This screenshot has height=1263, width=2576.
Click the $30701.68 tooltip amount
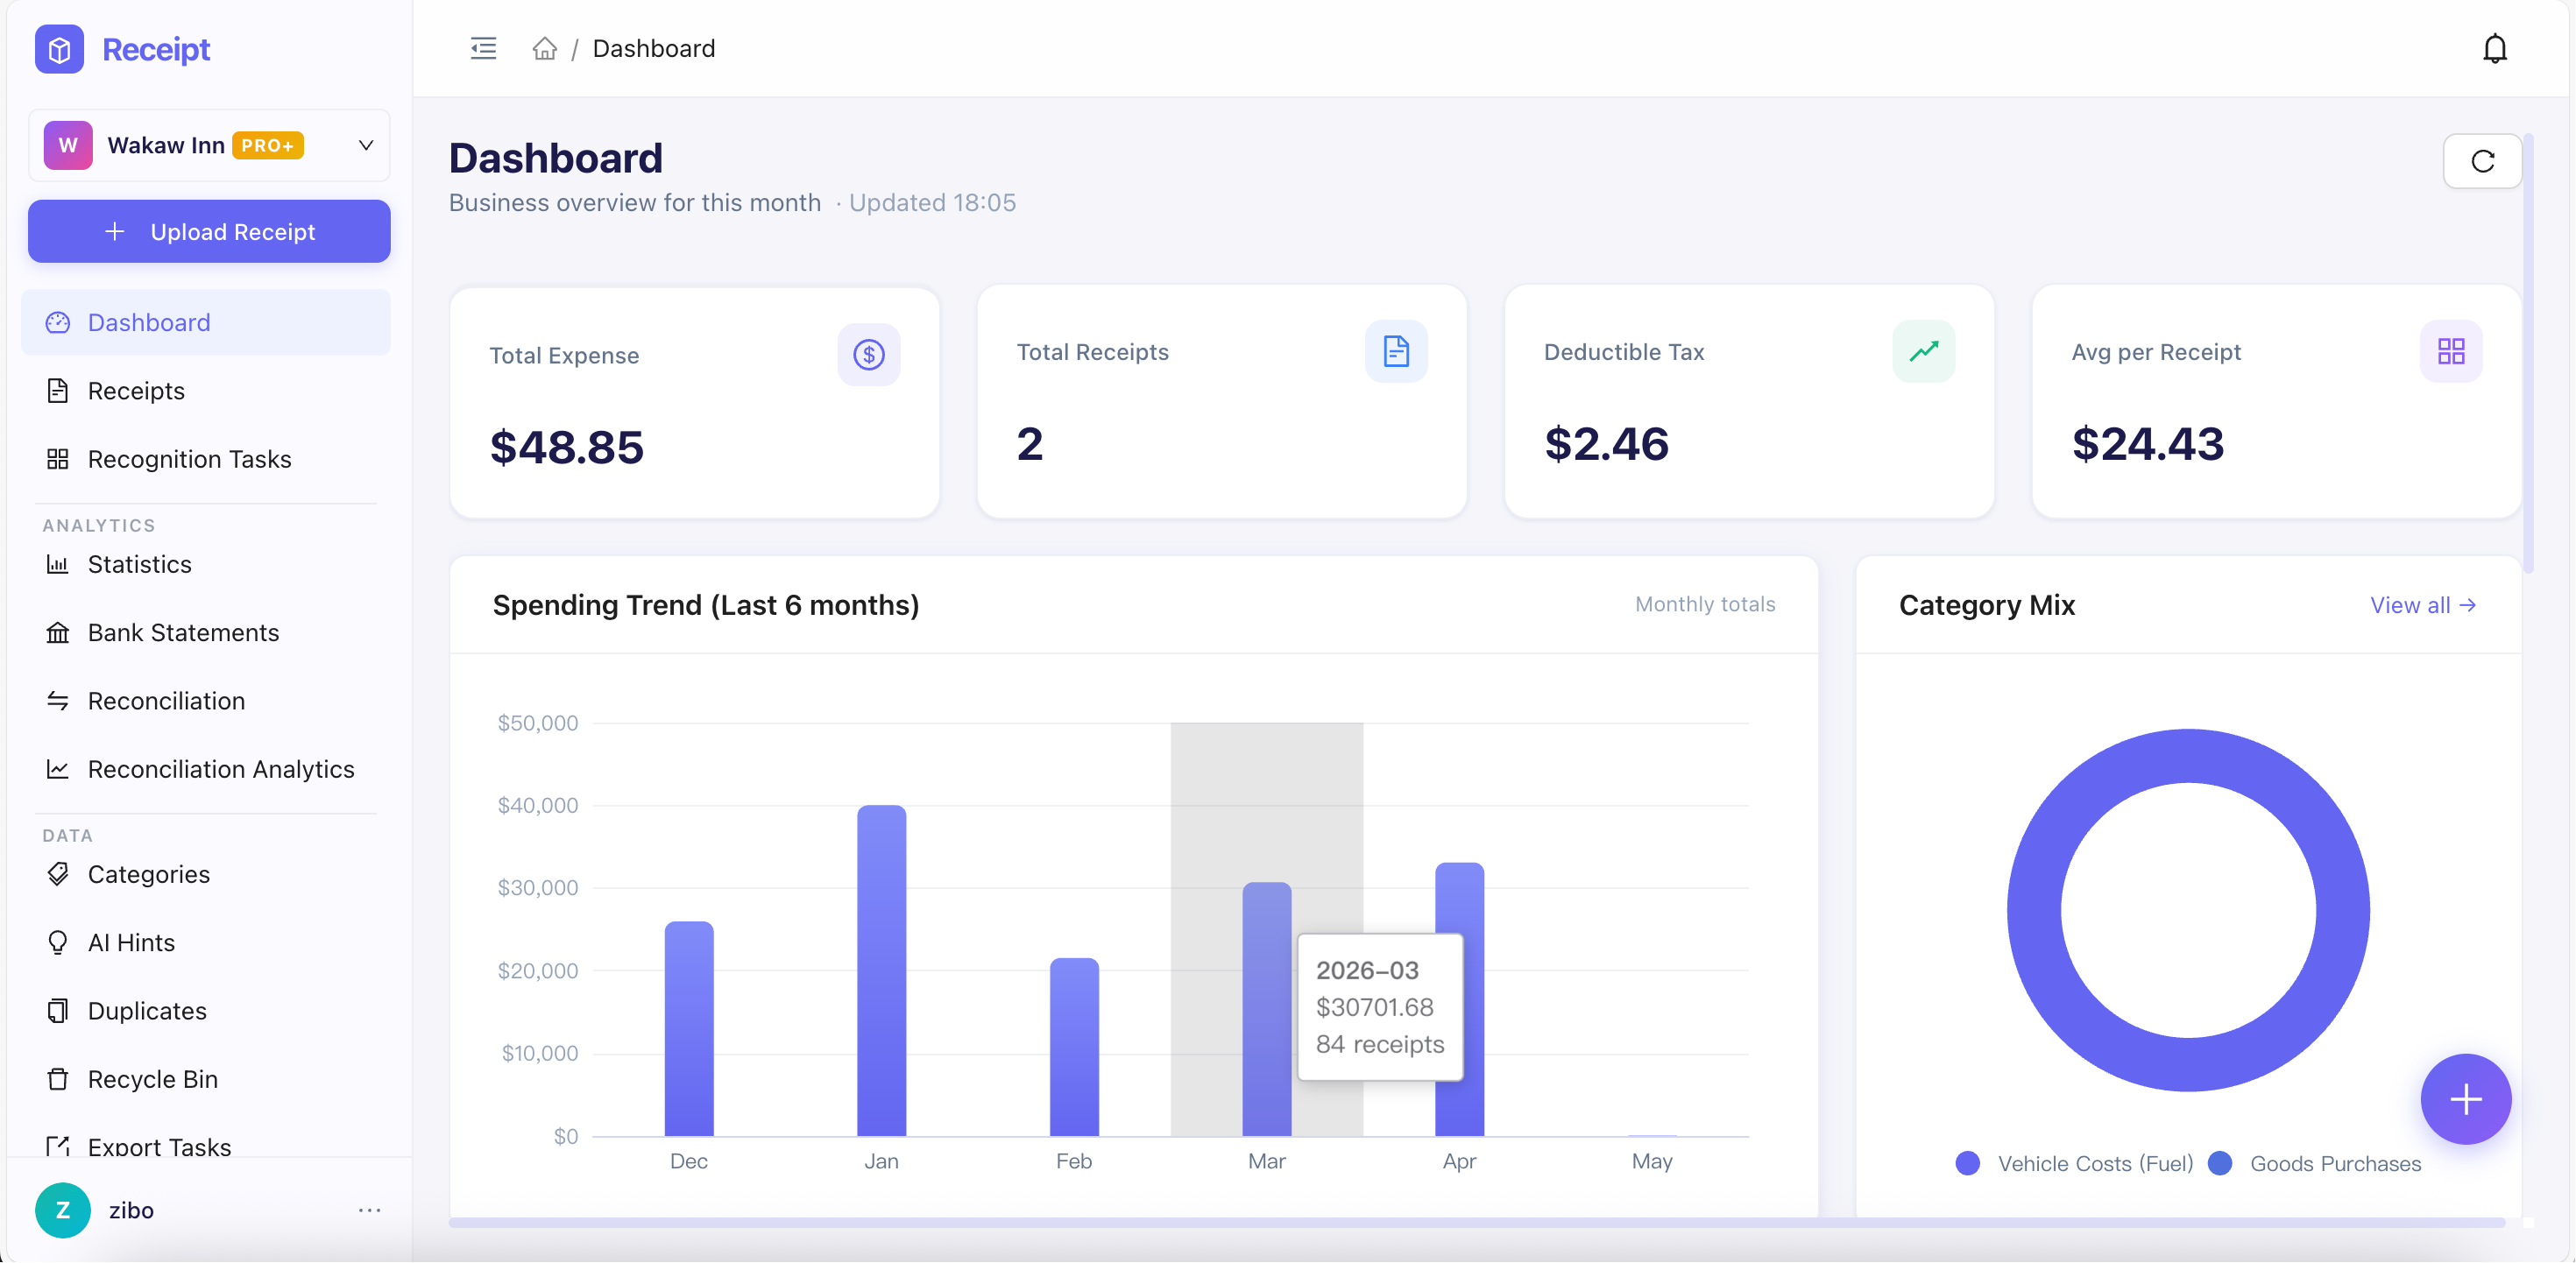point(1374,1007)
